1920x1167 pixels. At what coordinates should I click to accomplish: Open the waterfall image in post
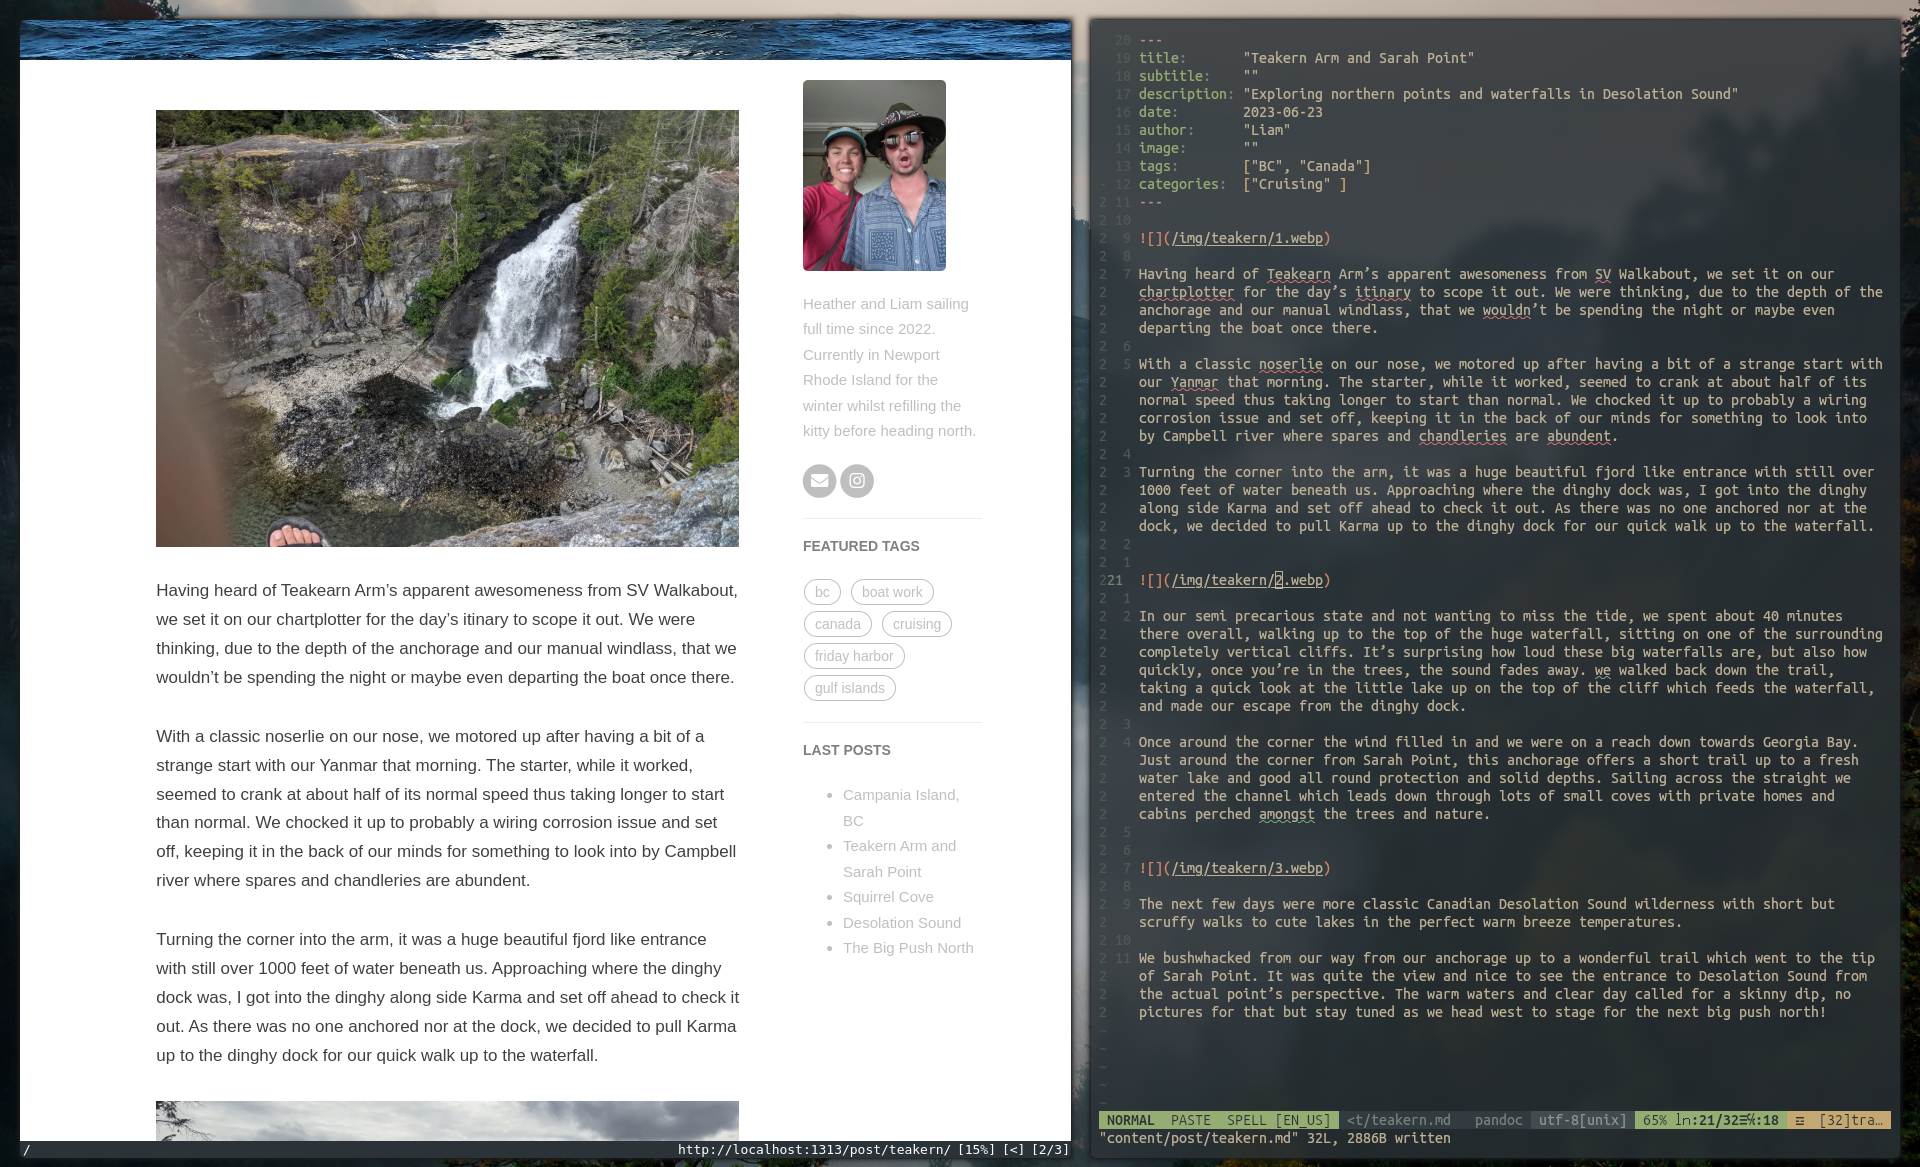(447, 328)
